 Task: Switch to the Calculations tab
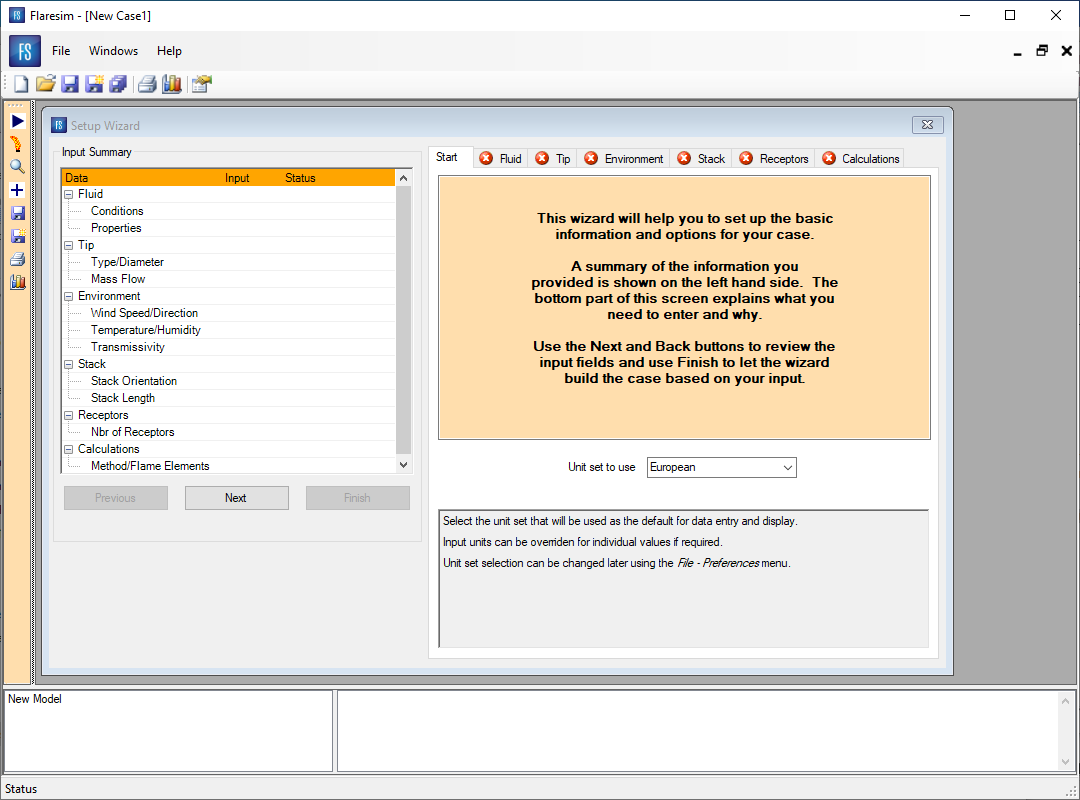(861, 158)
